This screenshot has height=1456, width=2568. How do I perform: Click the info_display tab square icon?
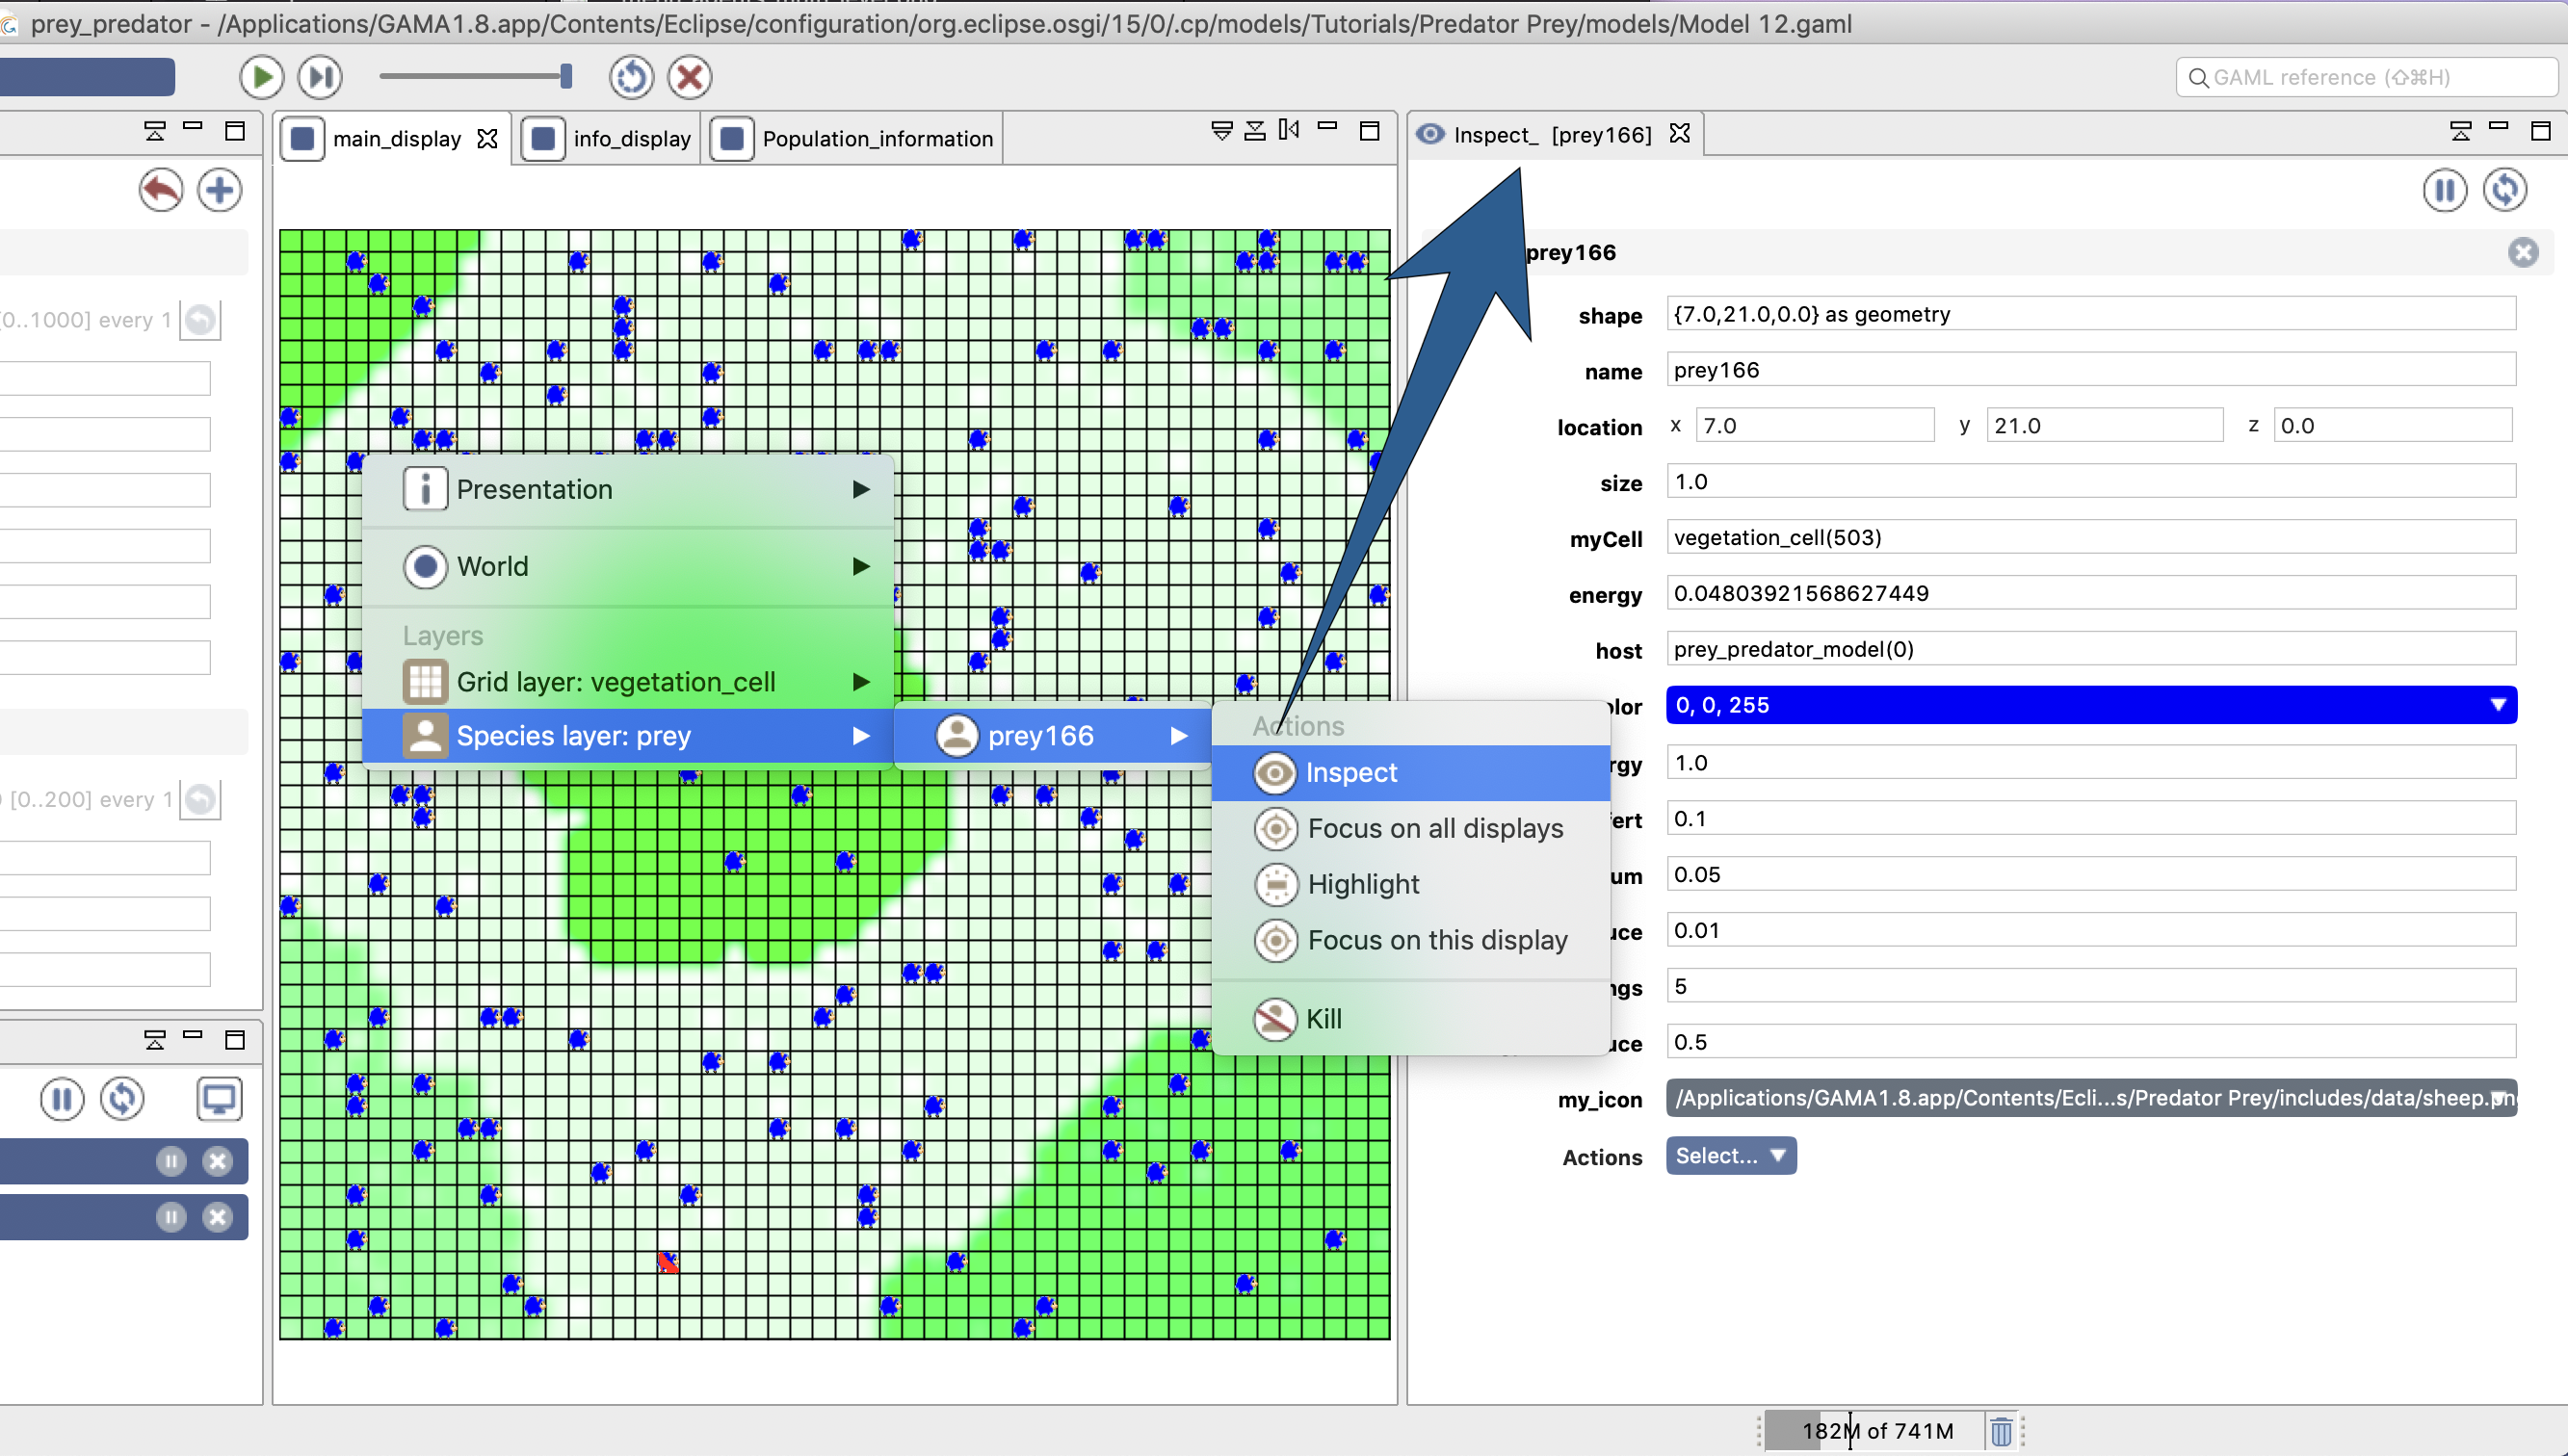(x=543, y=138)
